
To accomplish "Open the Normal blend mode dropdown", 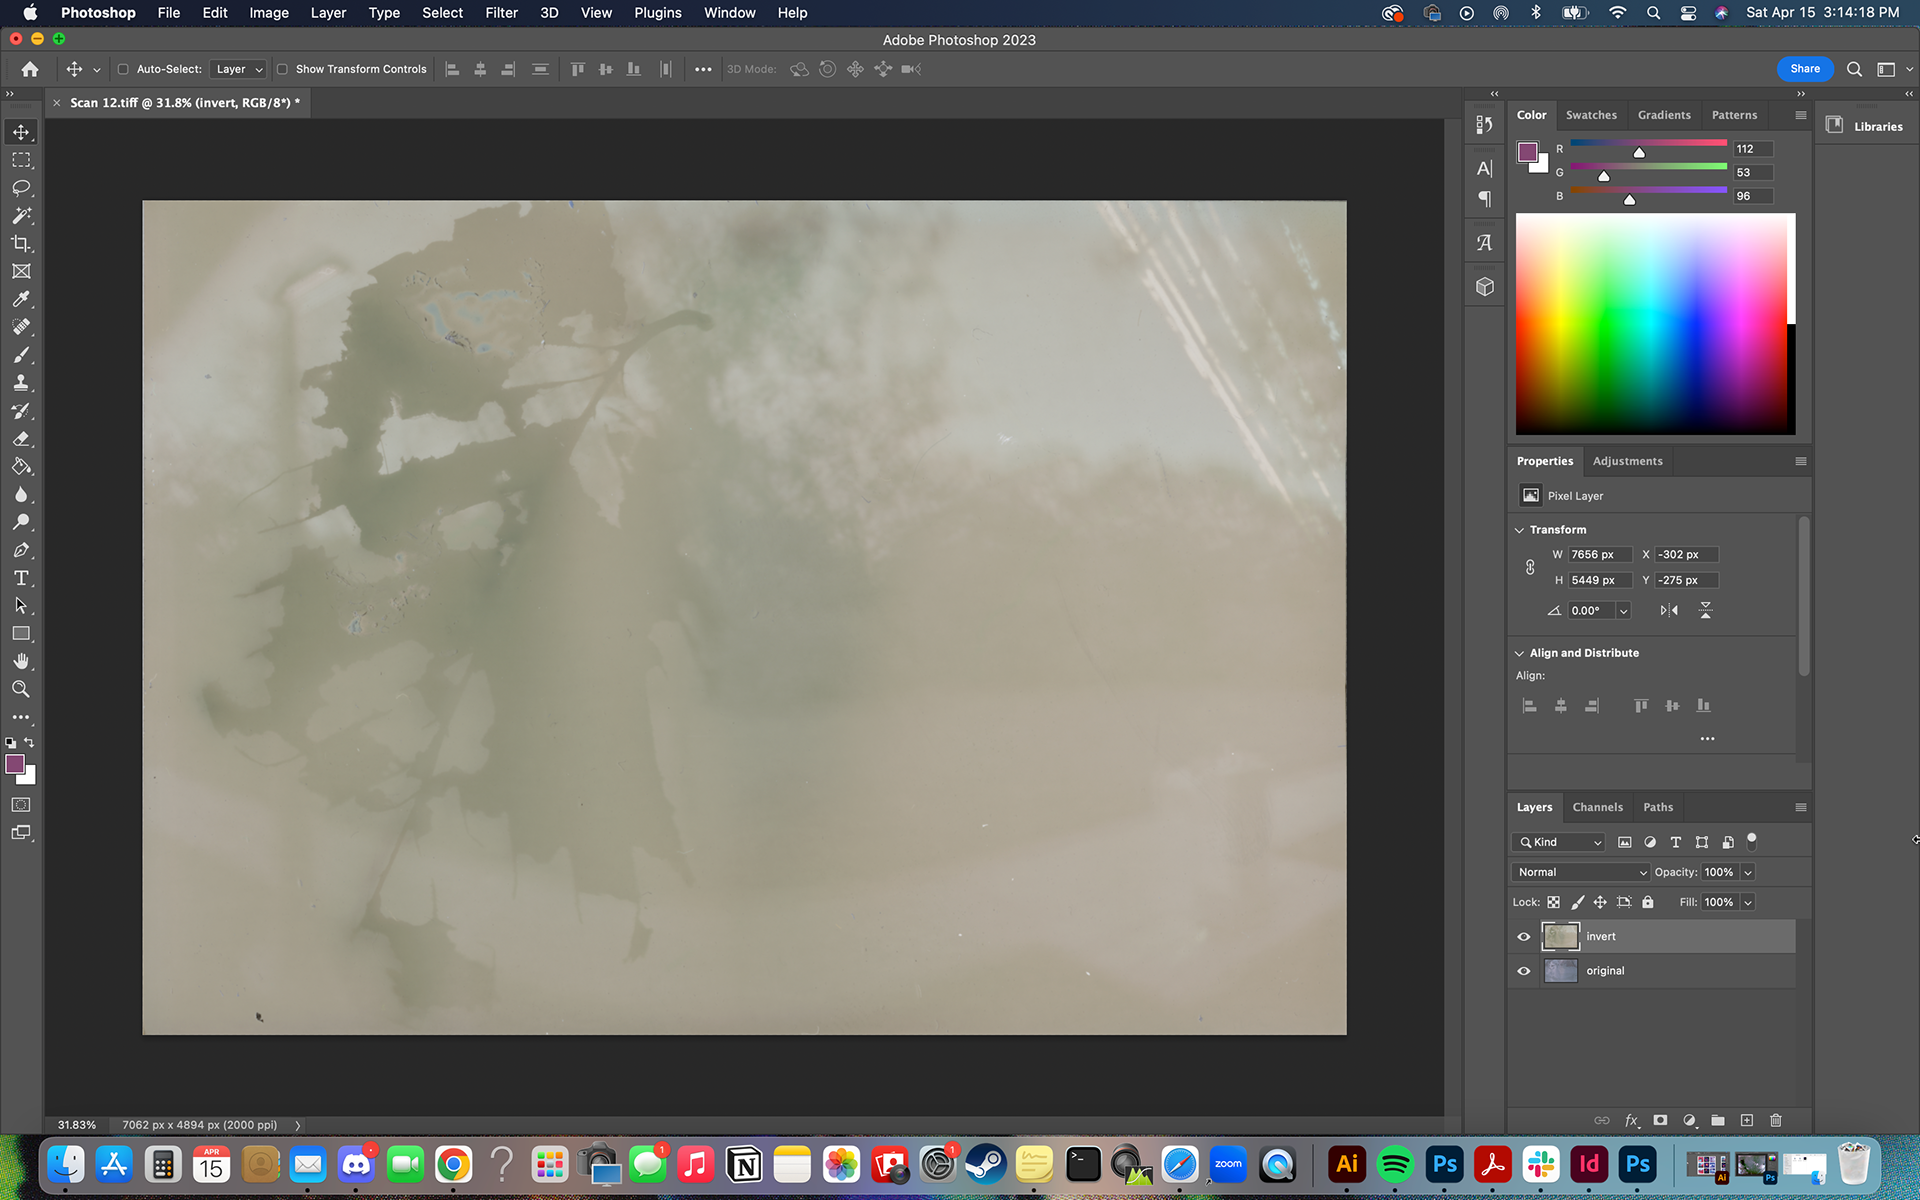I will [1581, 872].
